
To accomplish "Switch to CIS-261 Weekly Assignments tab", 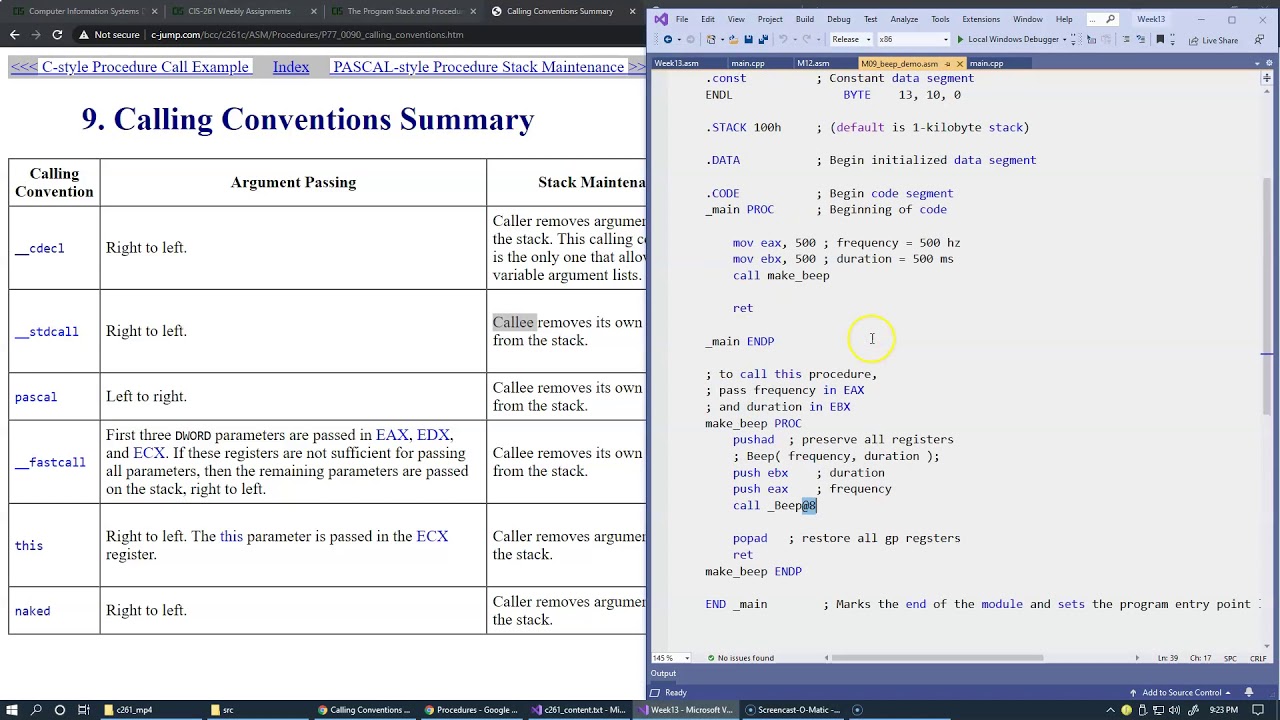I will 240,11.
